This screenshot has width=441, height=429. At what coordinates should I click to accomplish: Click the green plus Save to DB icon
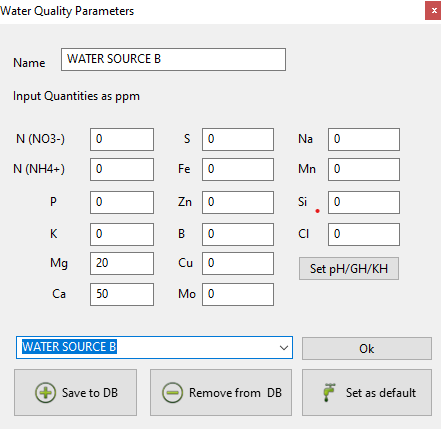(45, 392)
